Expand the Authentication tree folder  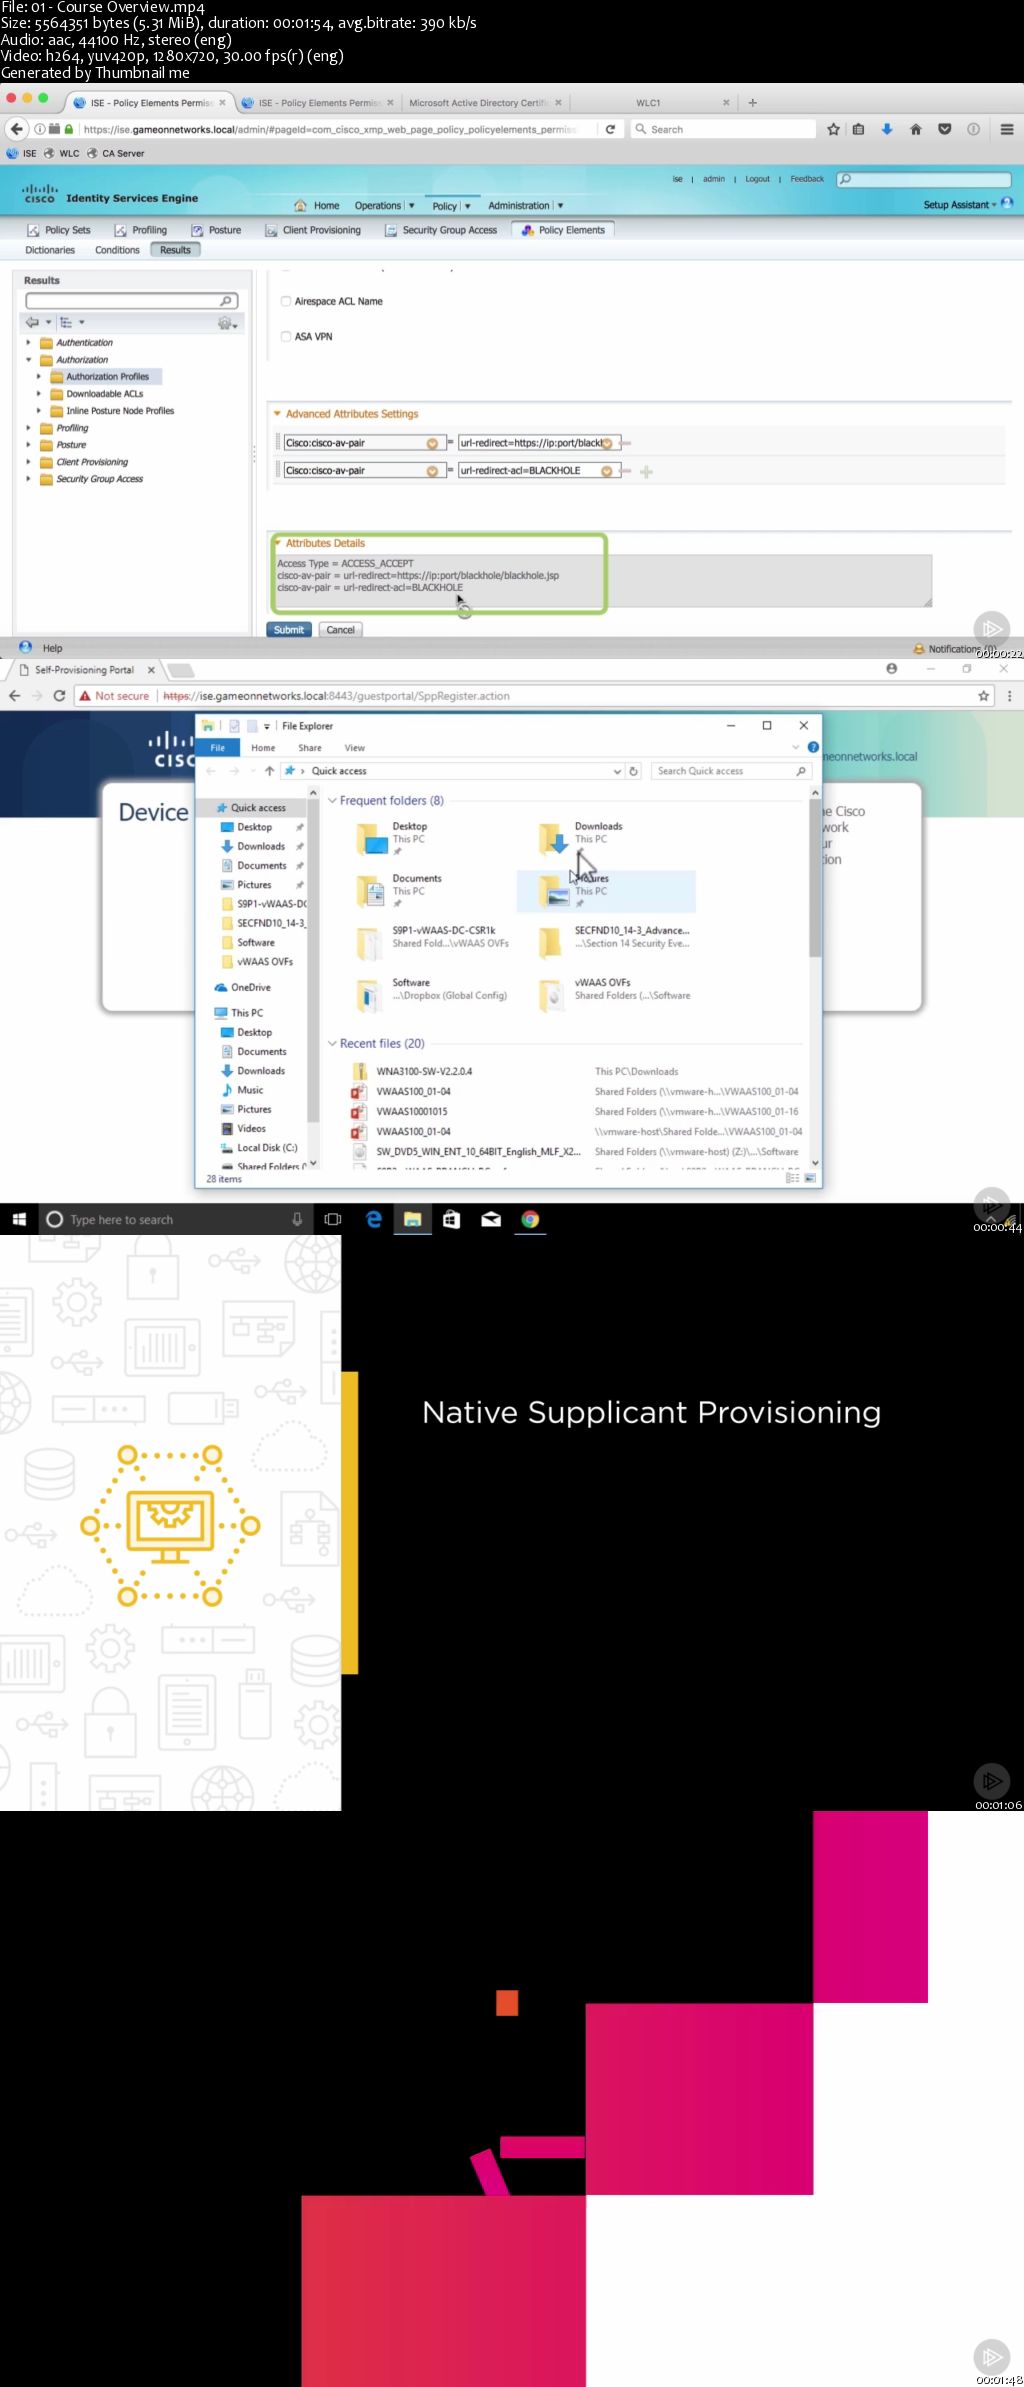28,342
